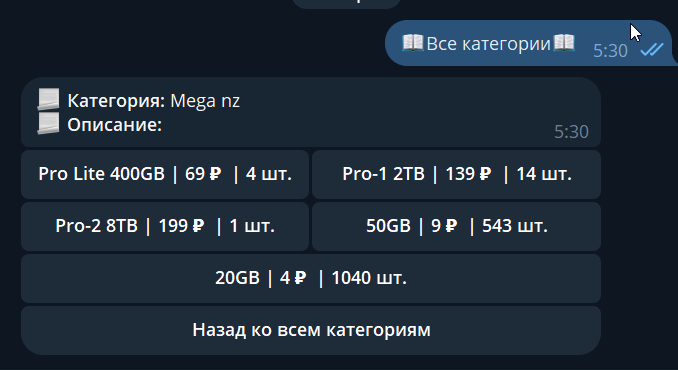Click the 5:30 timestamp of the bot message

tap(571, 132)
